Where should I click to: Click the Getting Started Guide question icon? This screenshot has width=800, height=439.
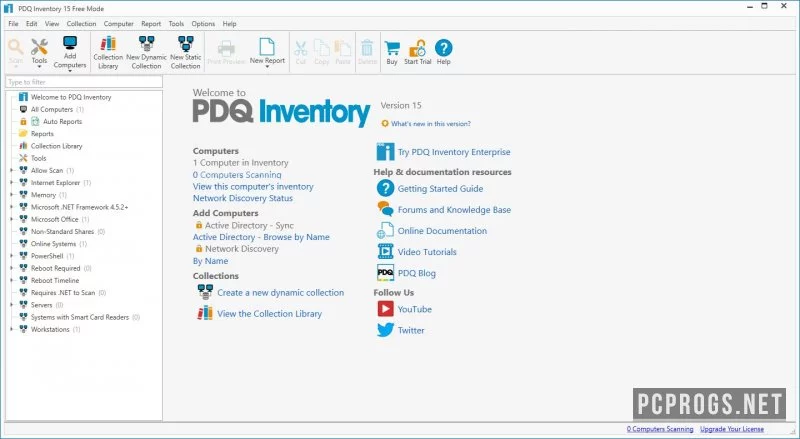point(385,188)
